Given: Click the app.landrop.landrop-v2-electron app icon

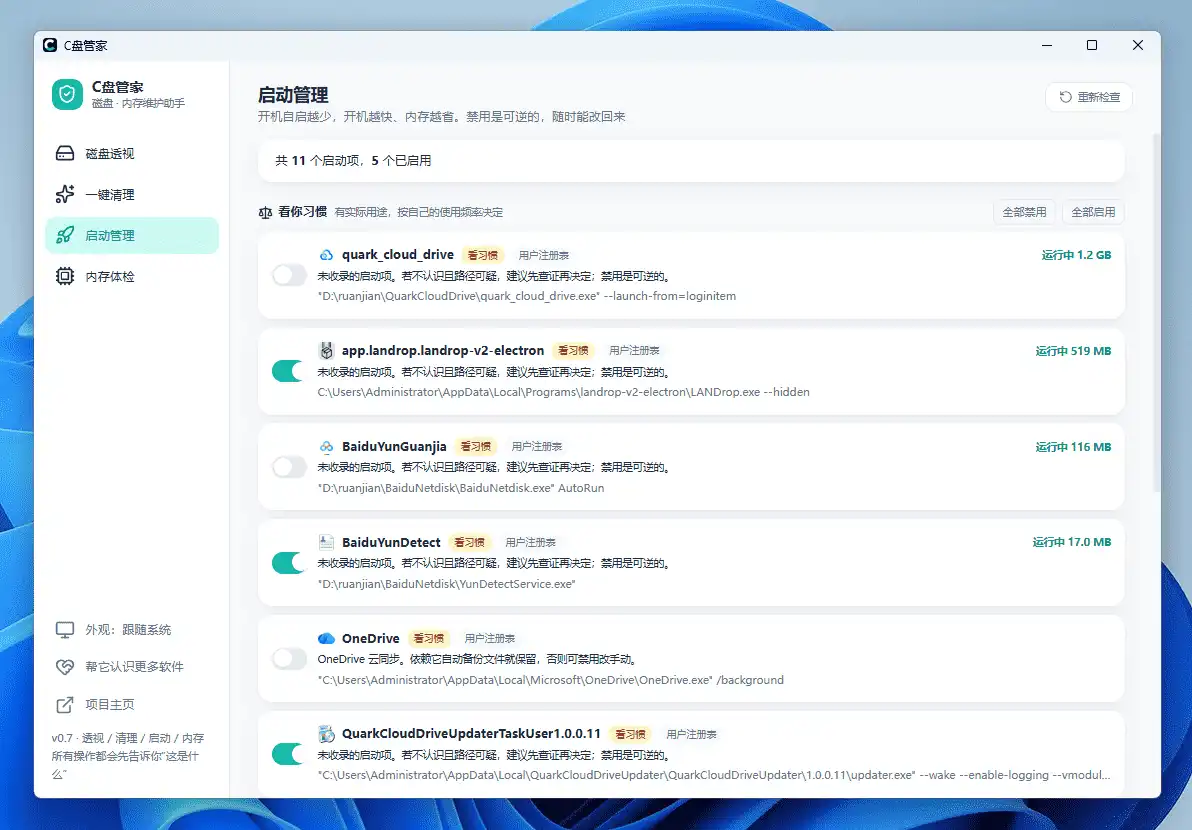Looking at the screenshot, I should [x=326, y=350].
